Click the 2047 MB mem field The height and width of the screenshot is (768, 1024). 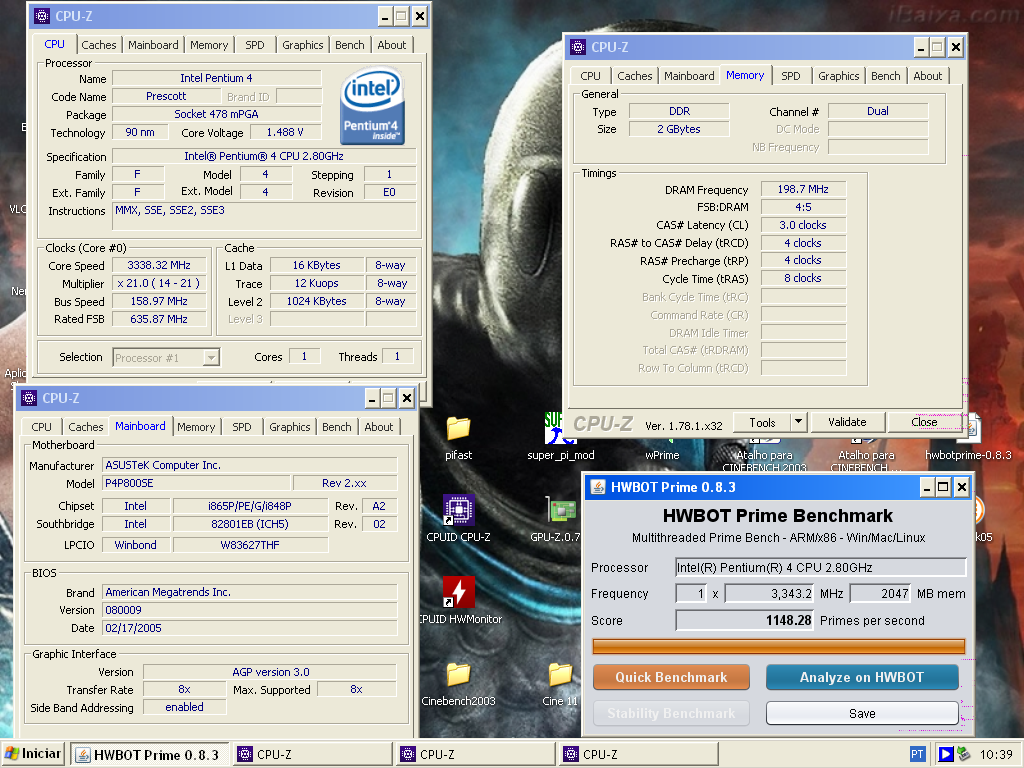(880, 594)
